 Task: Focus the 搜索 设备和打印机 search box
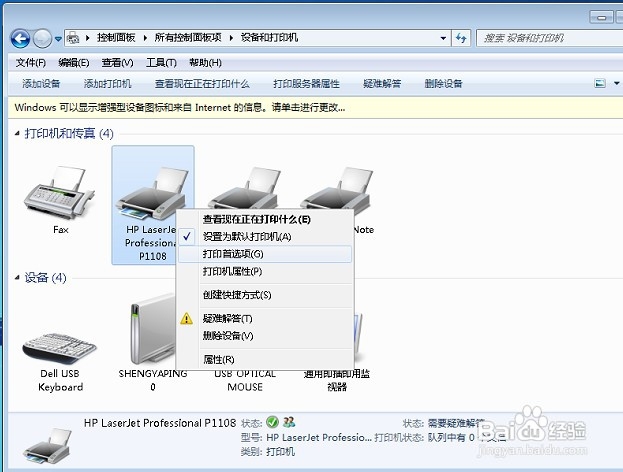[x=549, y=38]
